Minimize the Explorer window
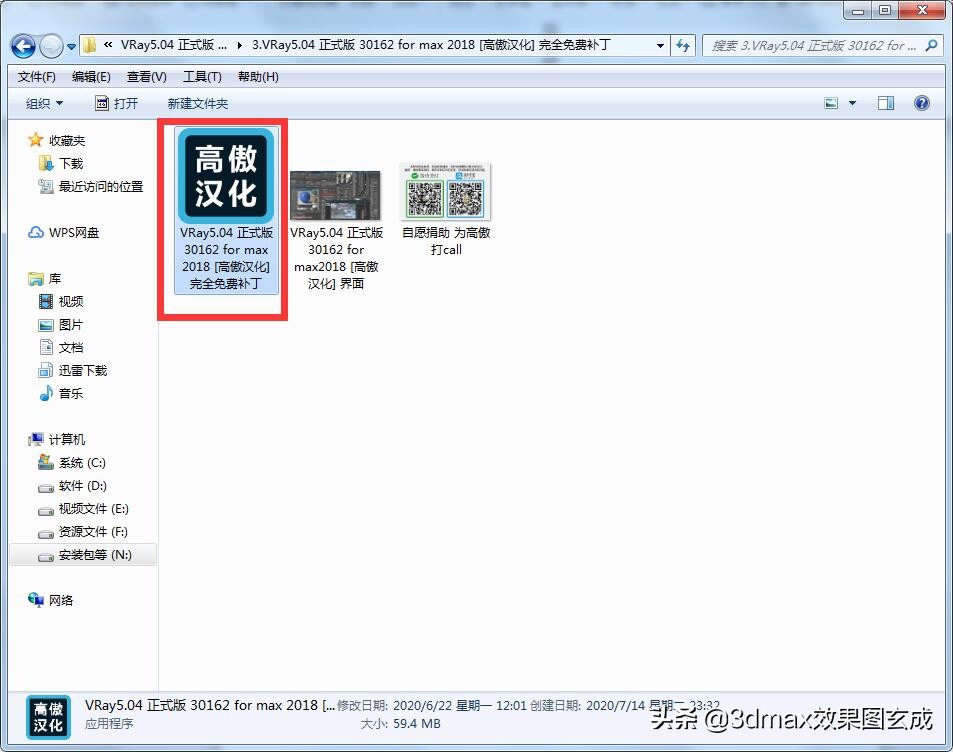 (858, 10)
